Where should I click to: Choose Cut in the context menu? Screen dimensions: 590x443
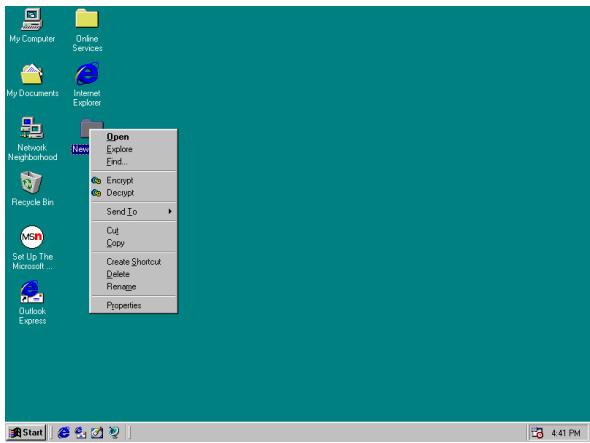[x=133, y=231]
